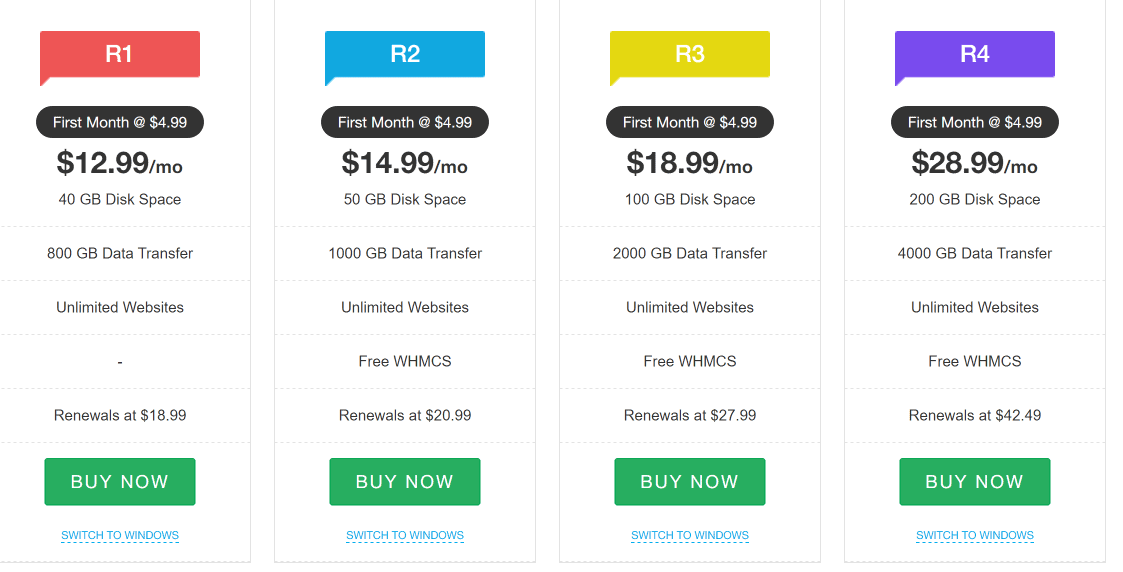Screen dimensions: 1123x572
Task: Click the First Month @ $4.99 badge on R4
Action: (x=975, y=122)
